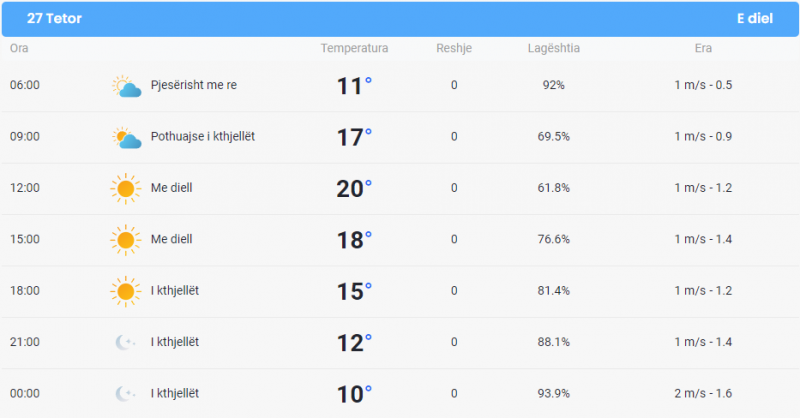The width and height of the screenshot is (800, 418).
Task: Click the sun-and-cloud icon at 09:00
Action: pos(127,137)
